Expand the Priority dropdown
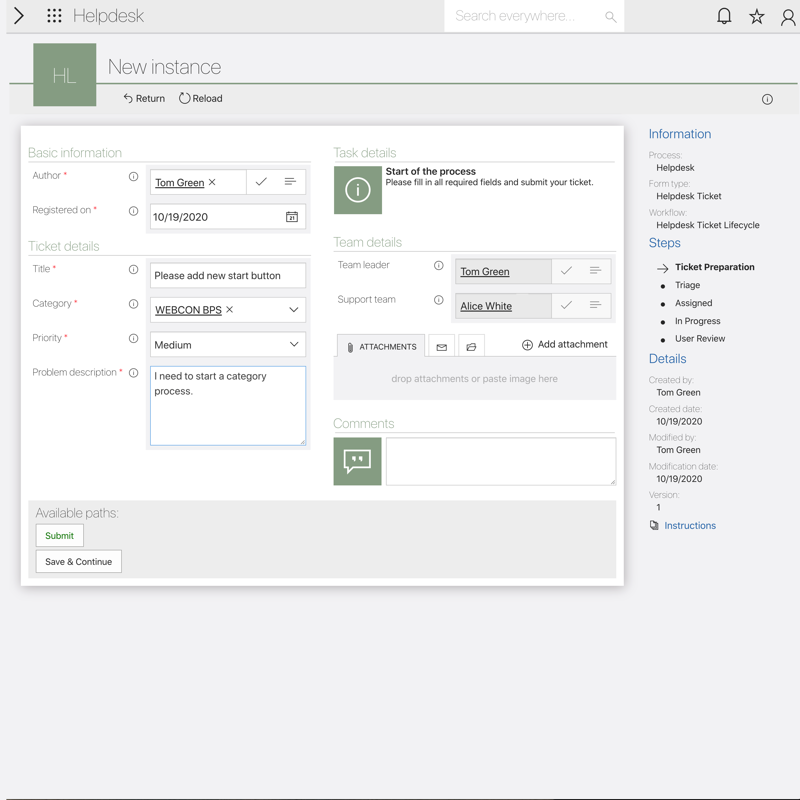The image size is (800, 800). [294, 345]
